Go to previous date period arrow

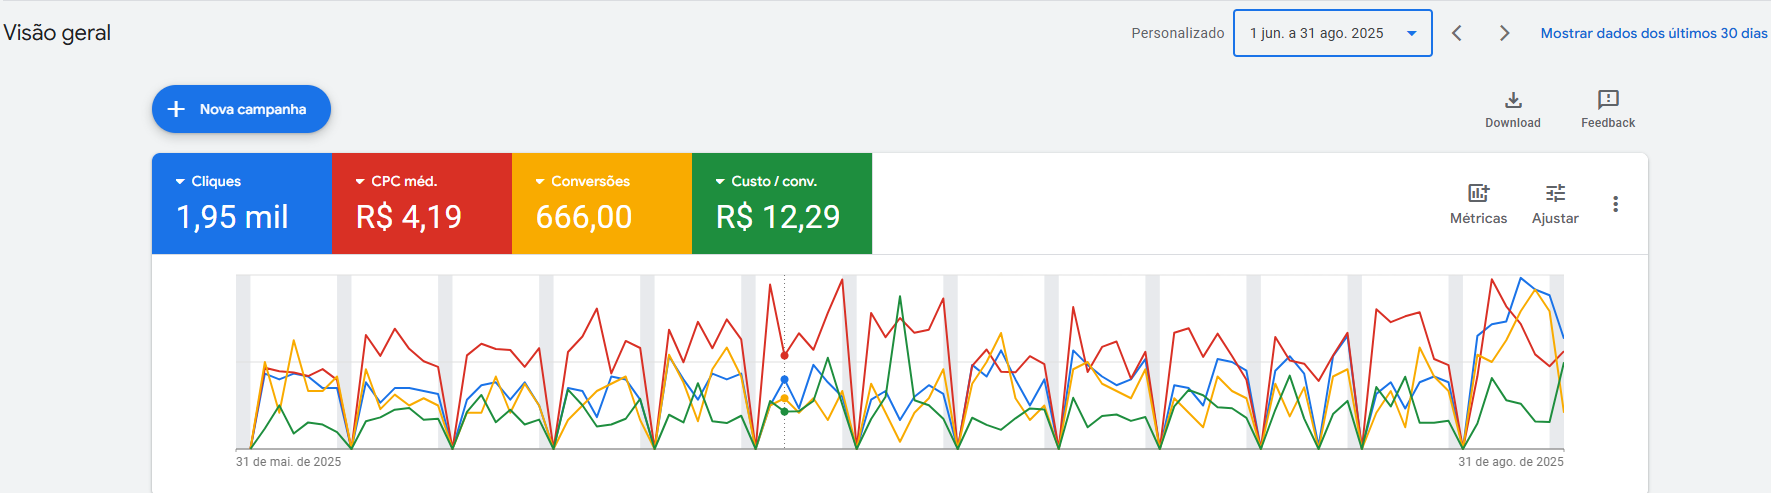pos(1457,33)
